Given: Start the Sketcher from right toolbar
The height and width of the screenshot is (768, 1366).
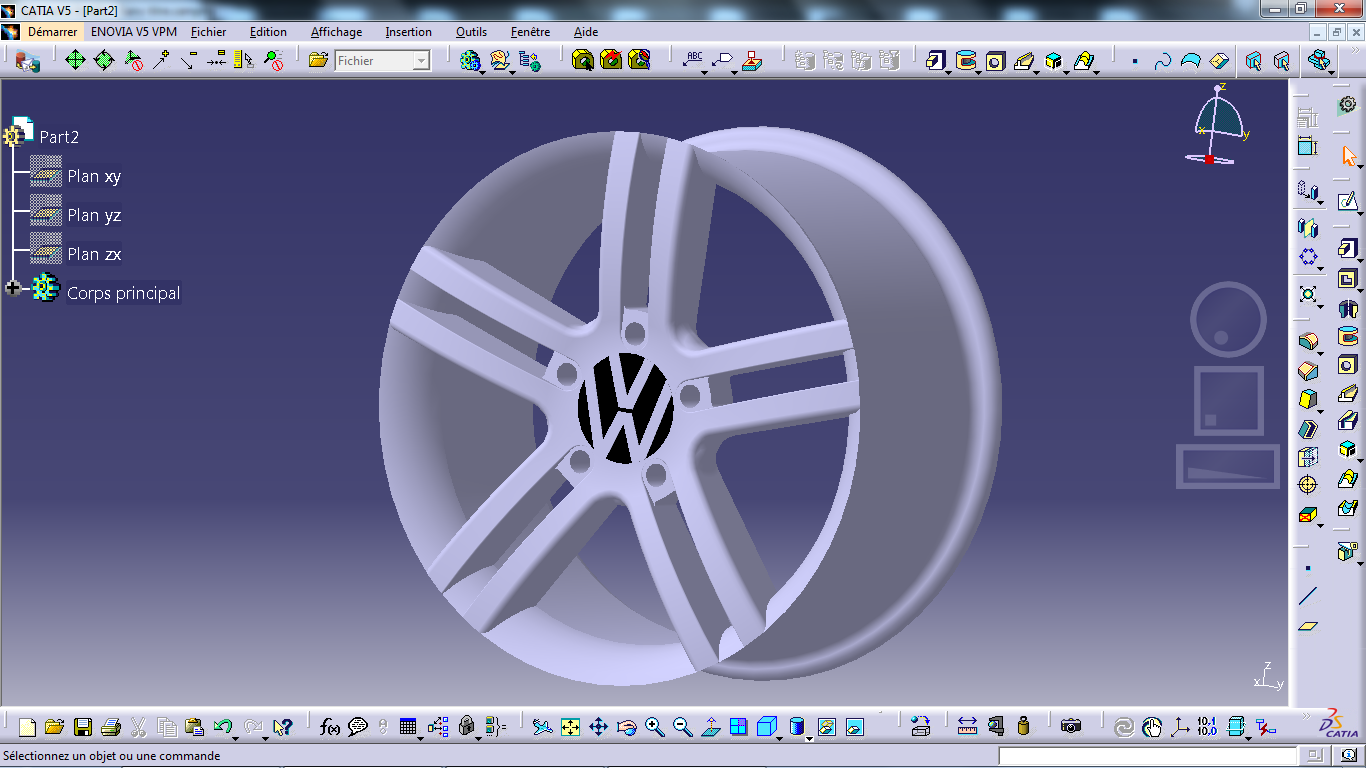Looking at the screenshot, I should (1348, 203).
